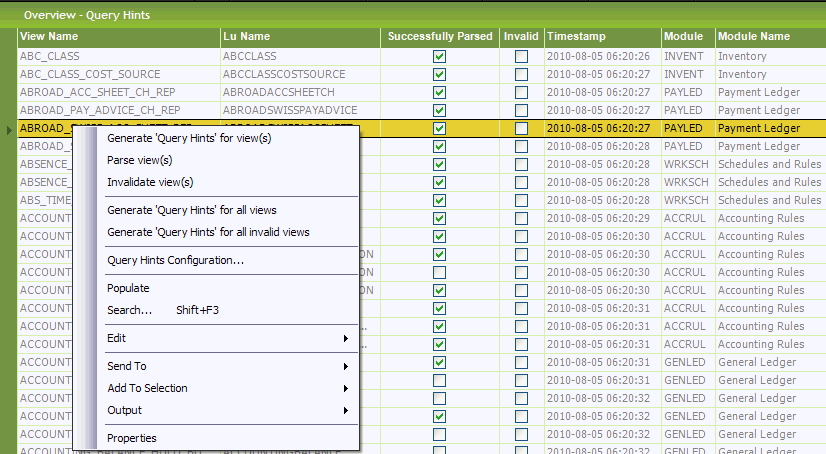Check Invalid box for ABROAD_ACC_SHEET_CH_REP row
This screenshot has width=826, height=454.
pyautogui.click(x=521, y=93)
